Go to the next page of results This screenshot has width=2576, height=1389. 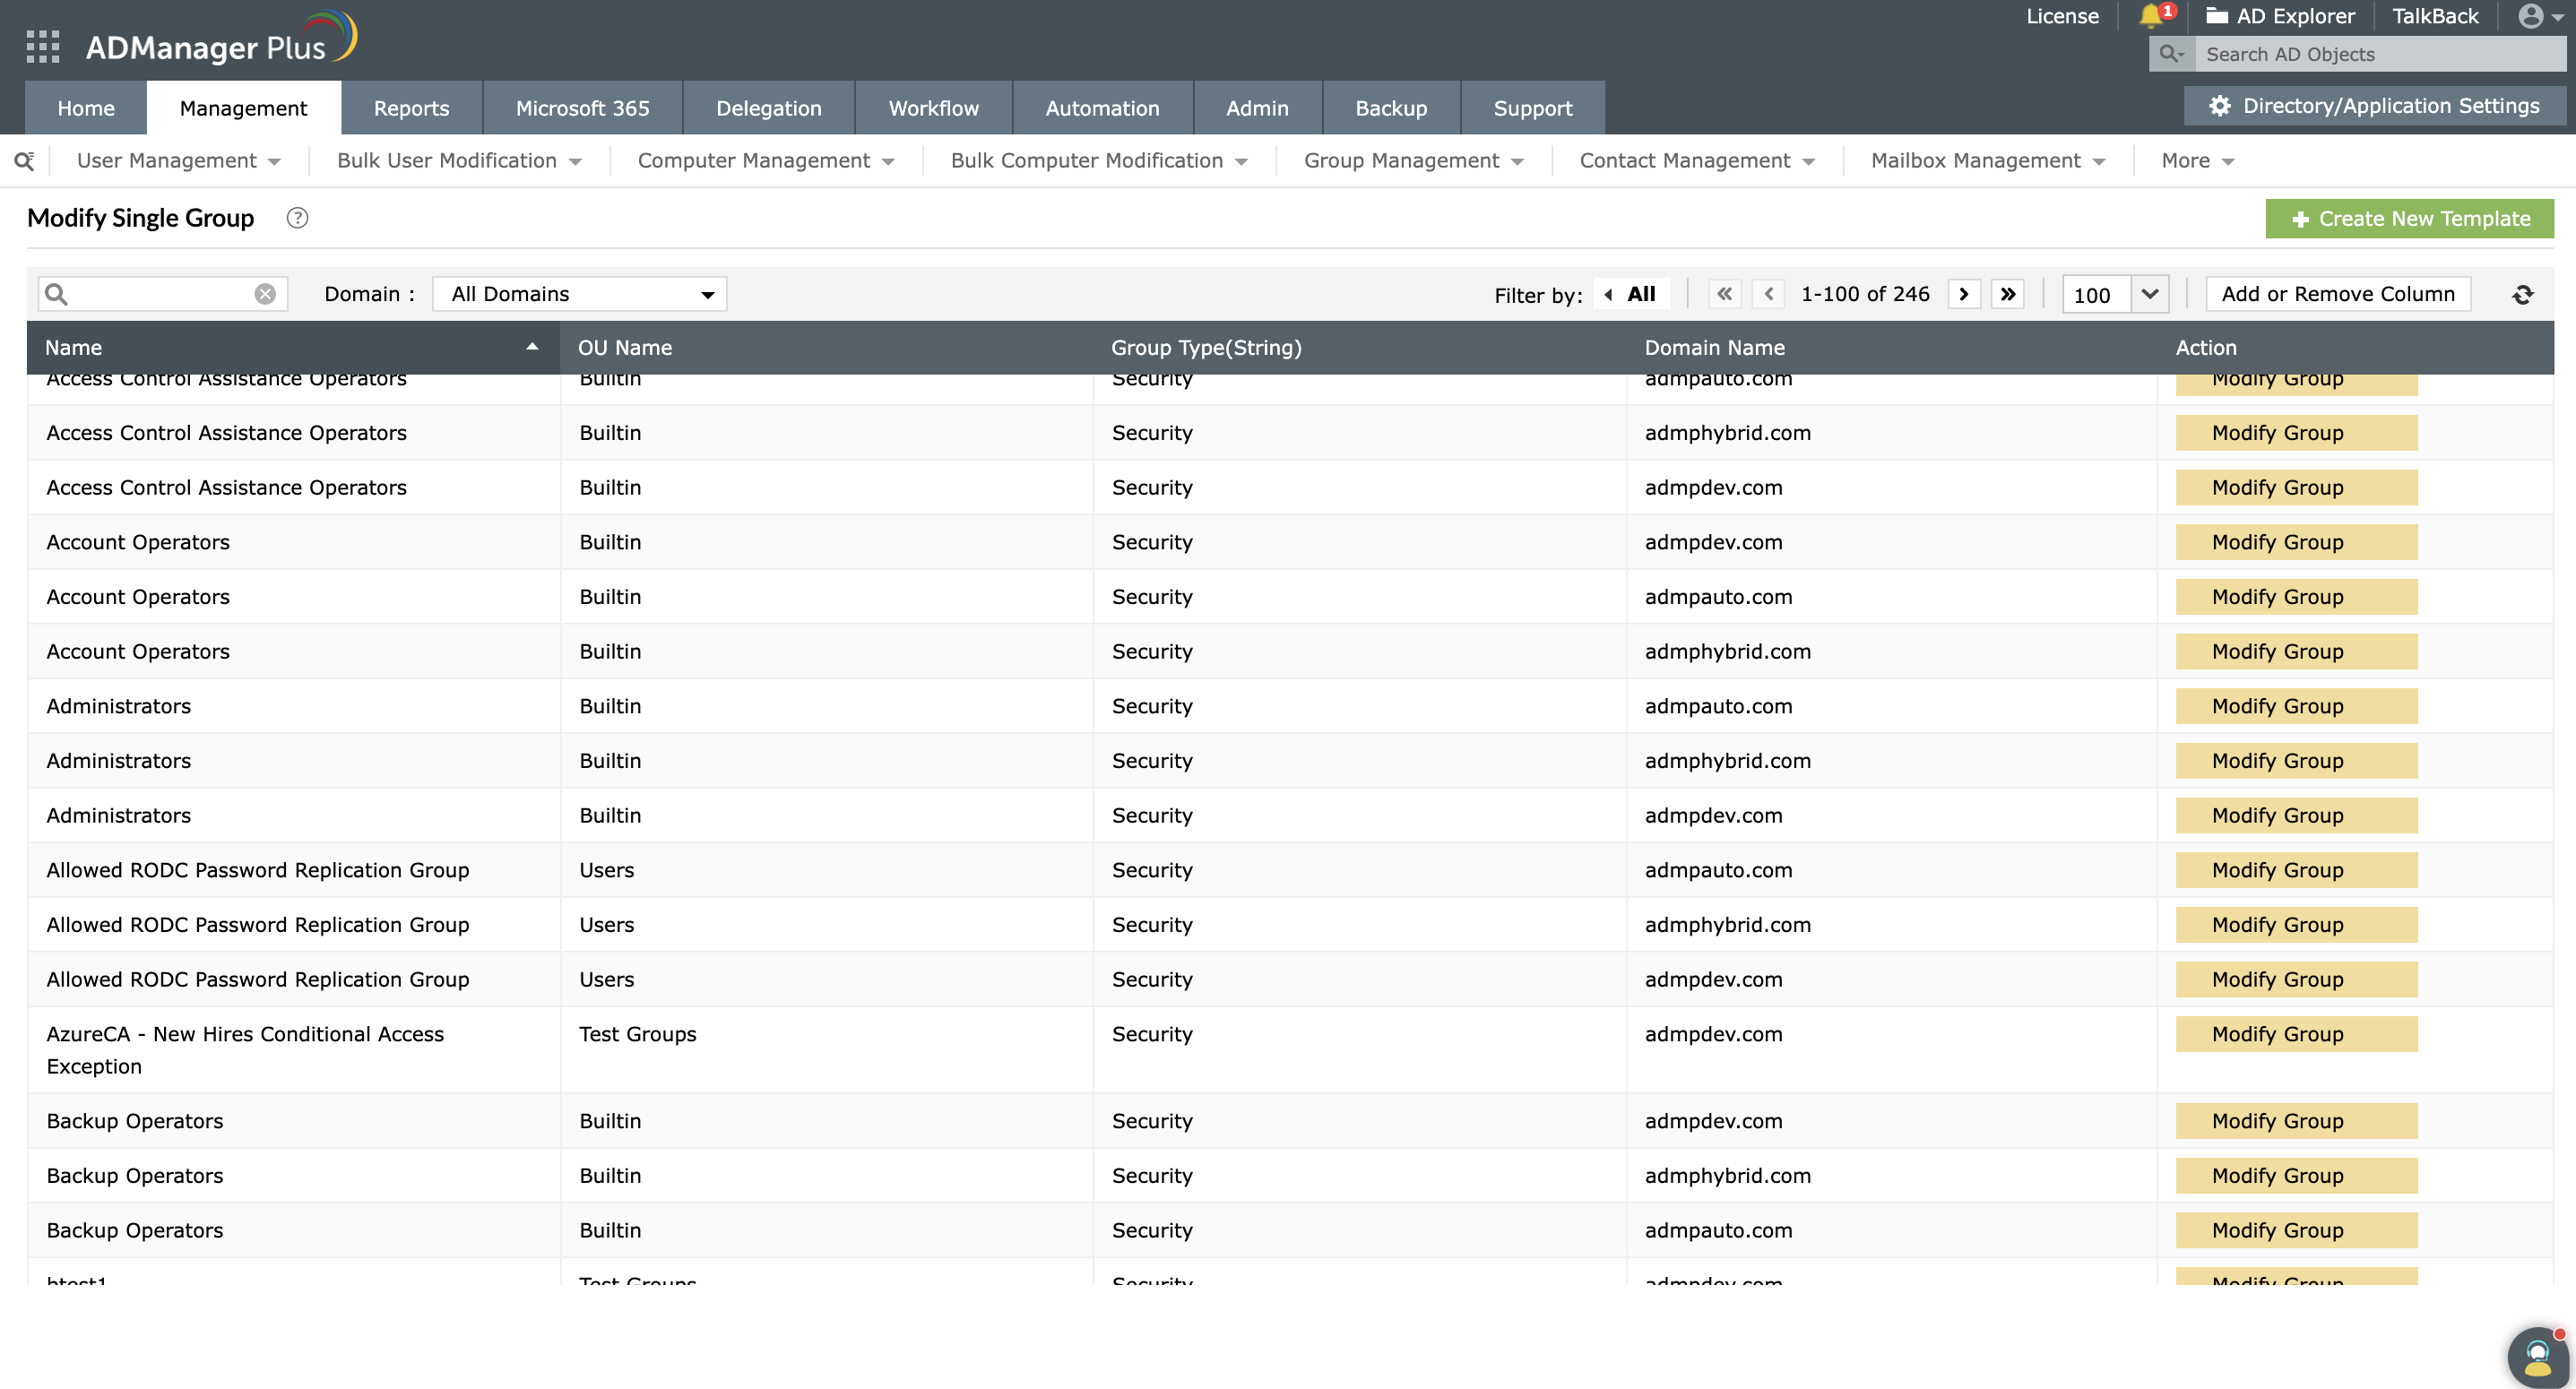pyautogui.click(x=1964, y=294)
